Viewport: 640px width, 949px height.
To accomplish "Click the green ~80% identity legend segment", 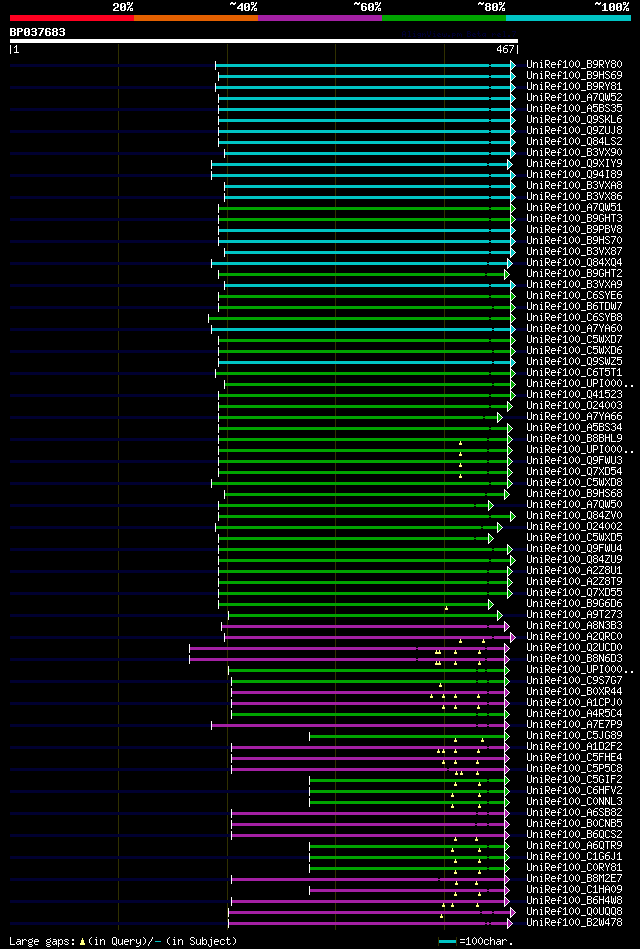I will tap(444, 18).
